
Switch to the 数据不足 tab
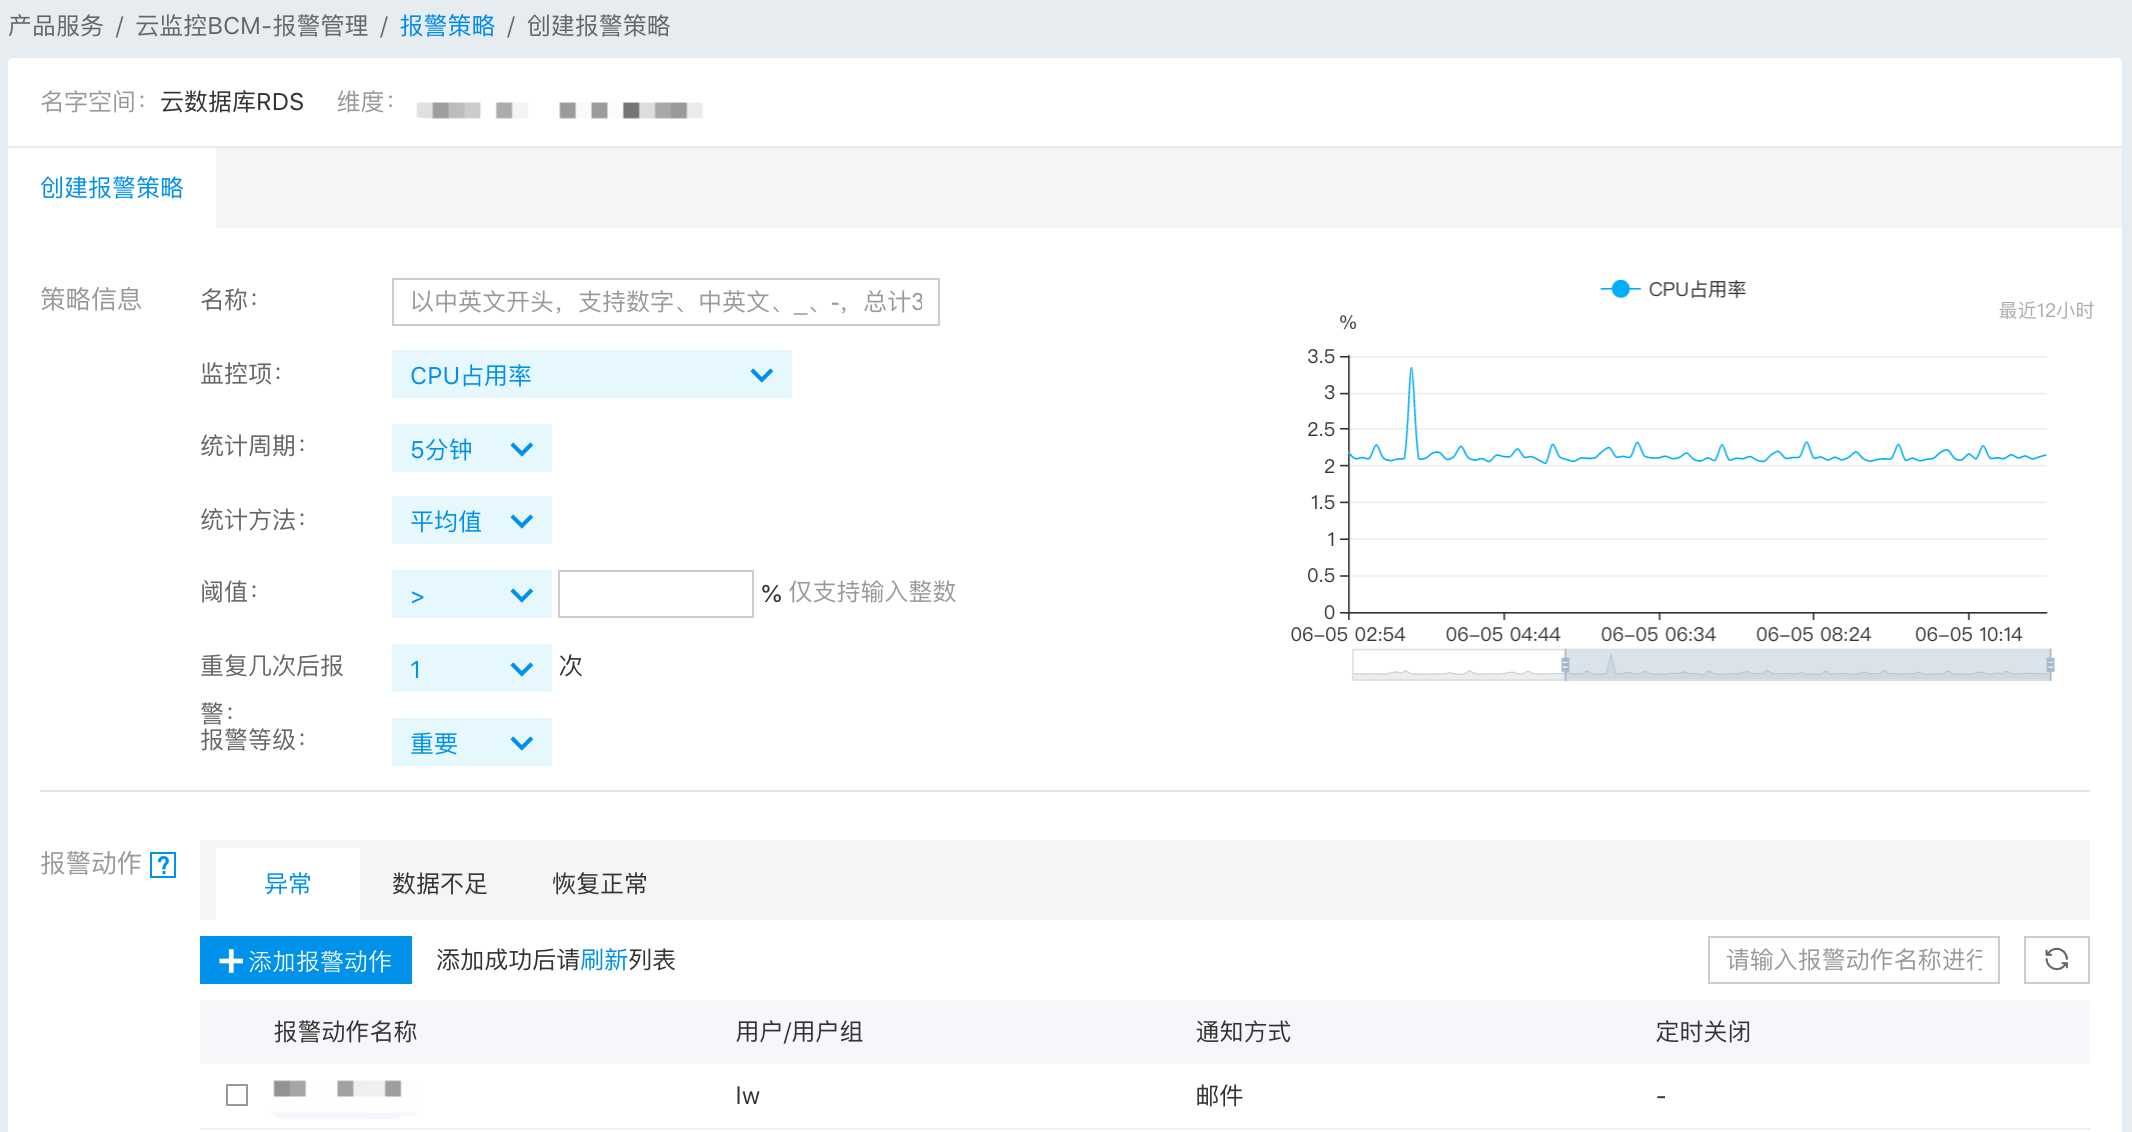(x=439, y=884)
